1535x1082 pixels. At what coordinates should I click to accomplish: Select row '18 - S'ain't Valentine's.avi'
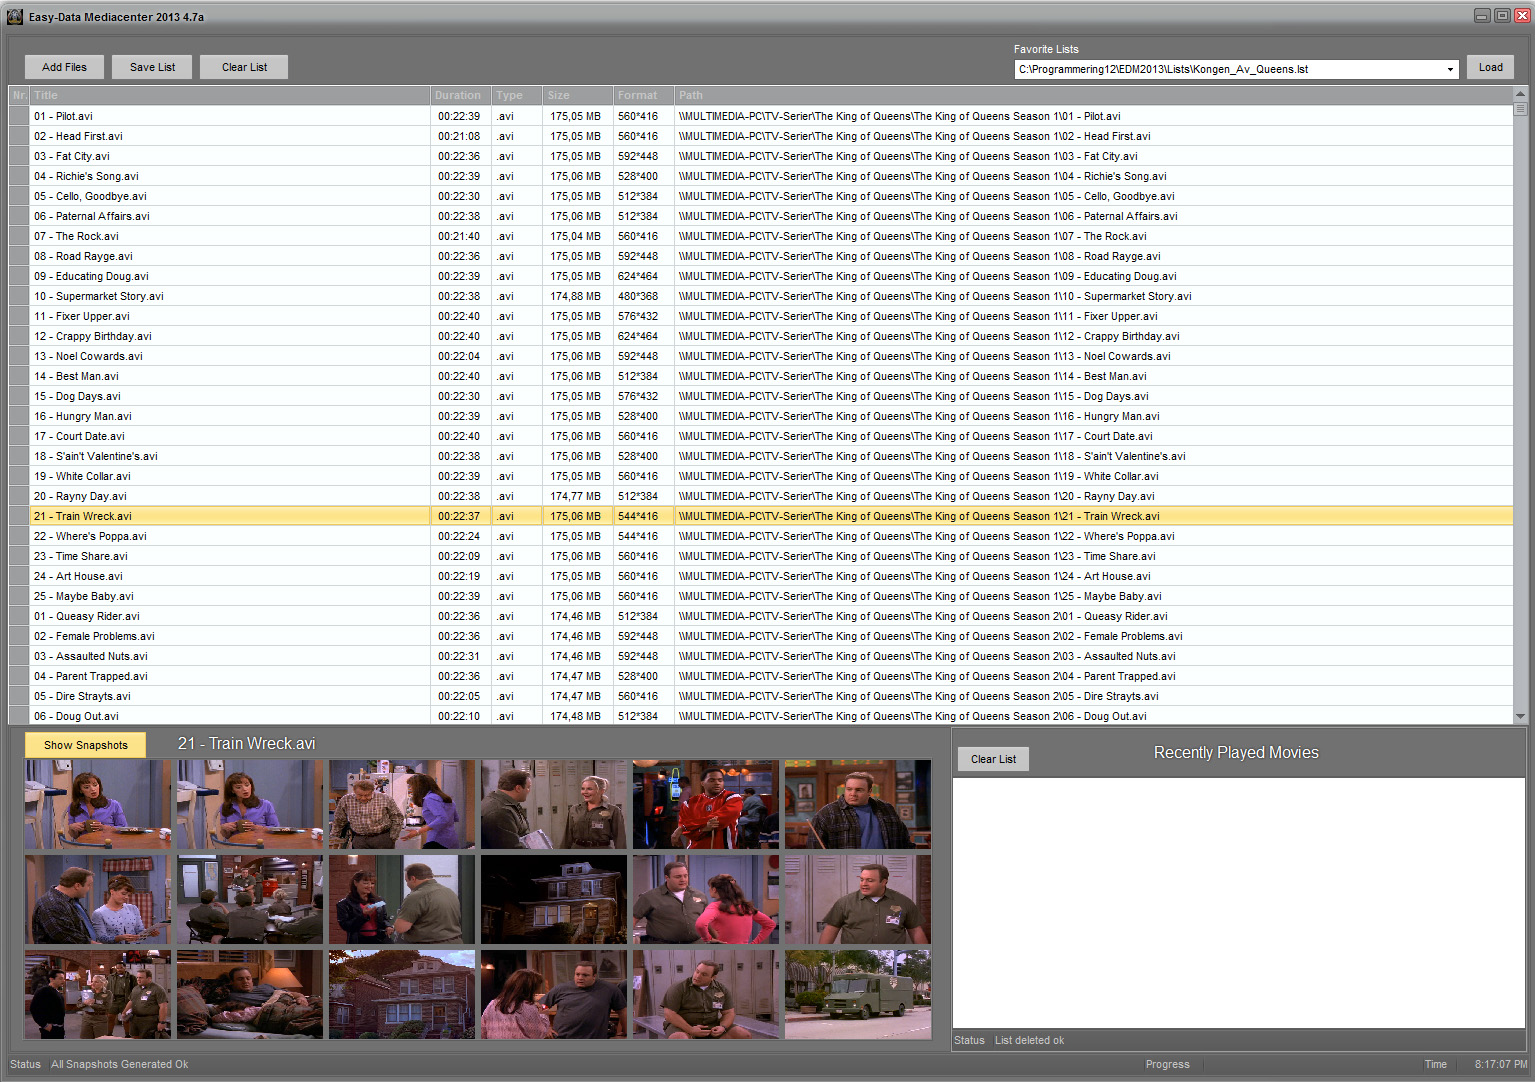pos(761,456)
